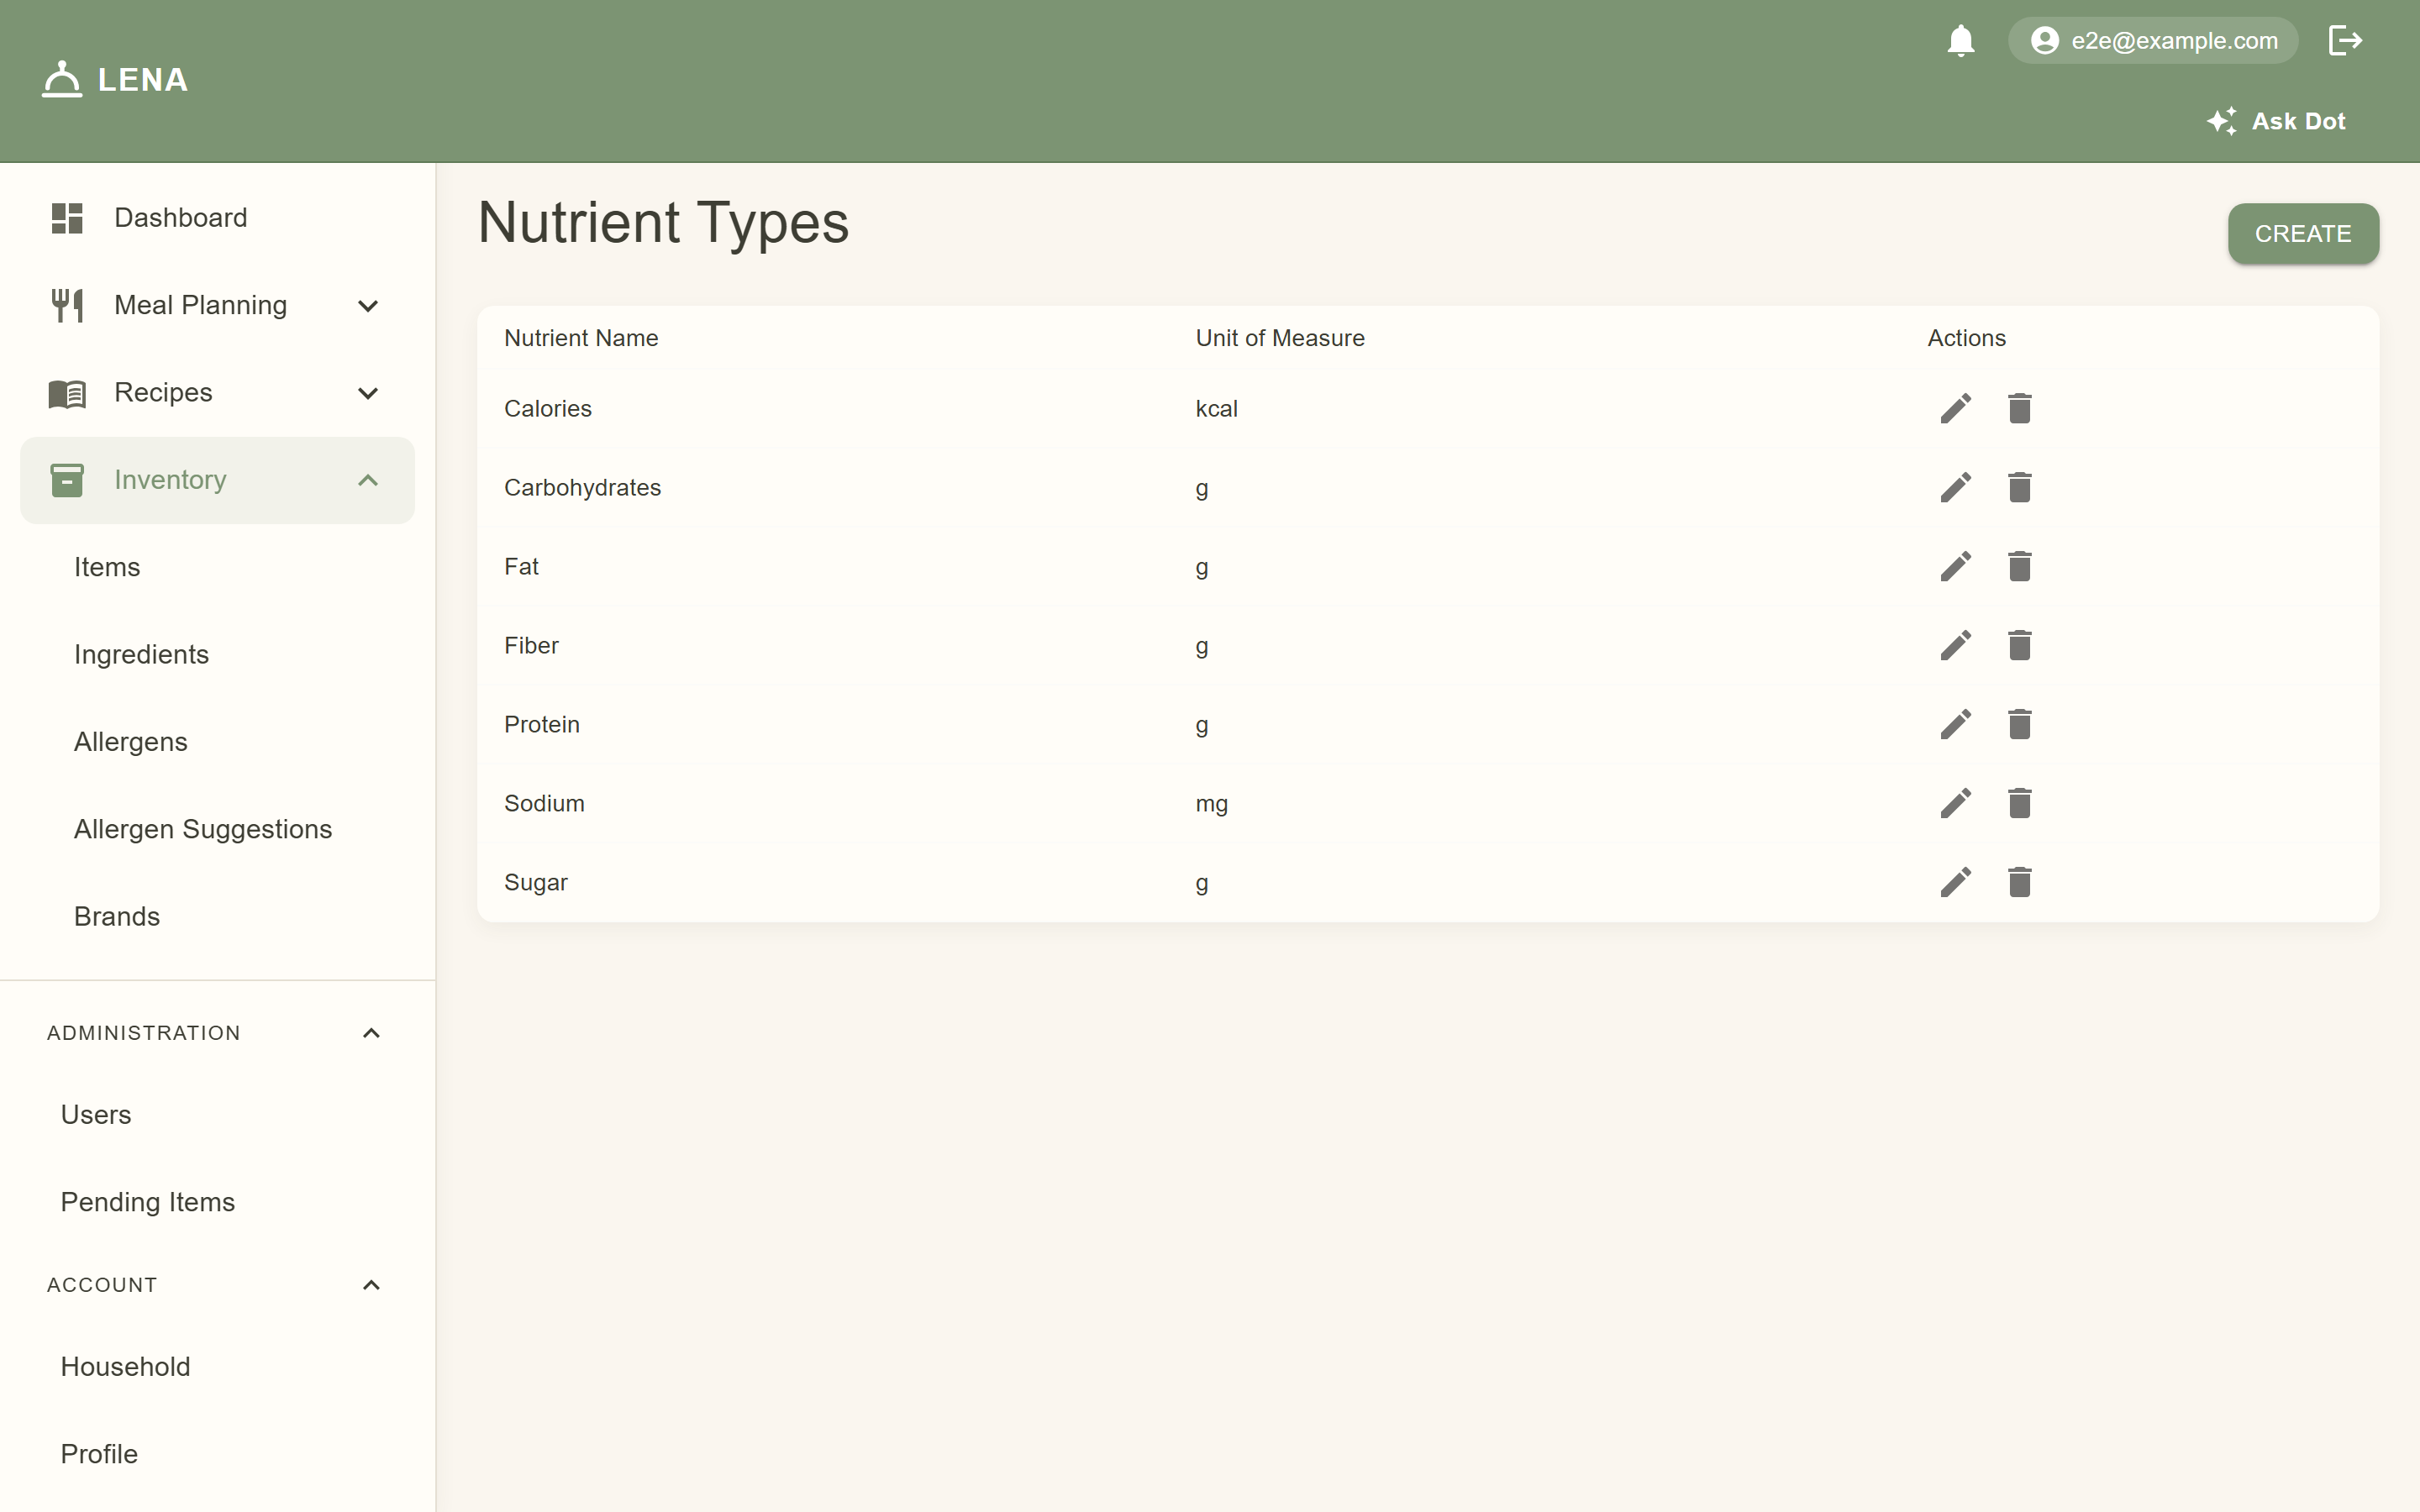Collapse the Inventory section chevron
Image resolution: width=2420 pixels, height=1512 pixels.
[x=368, y=480]
